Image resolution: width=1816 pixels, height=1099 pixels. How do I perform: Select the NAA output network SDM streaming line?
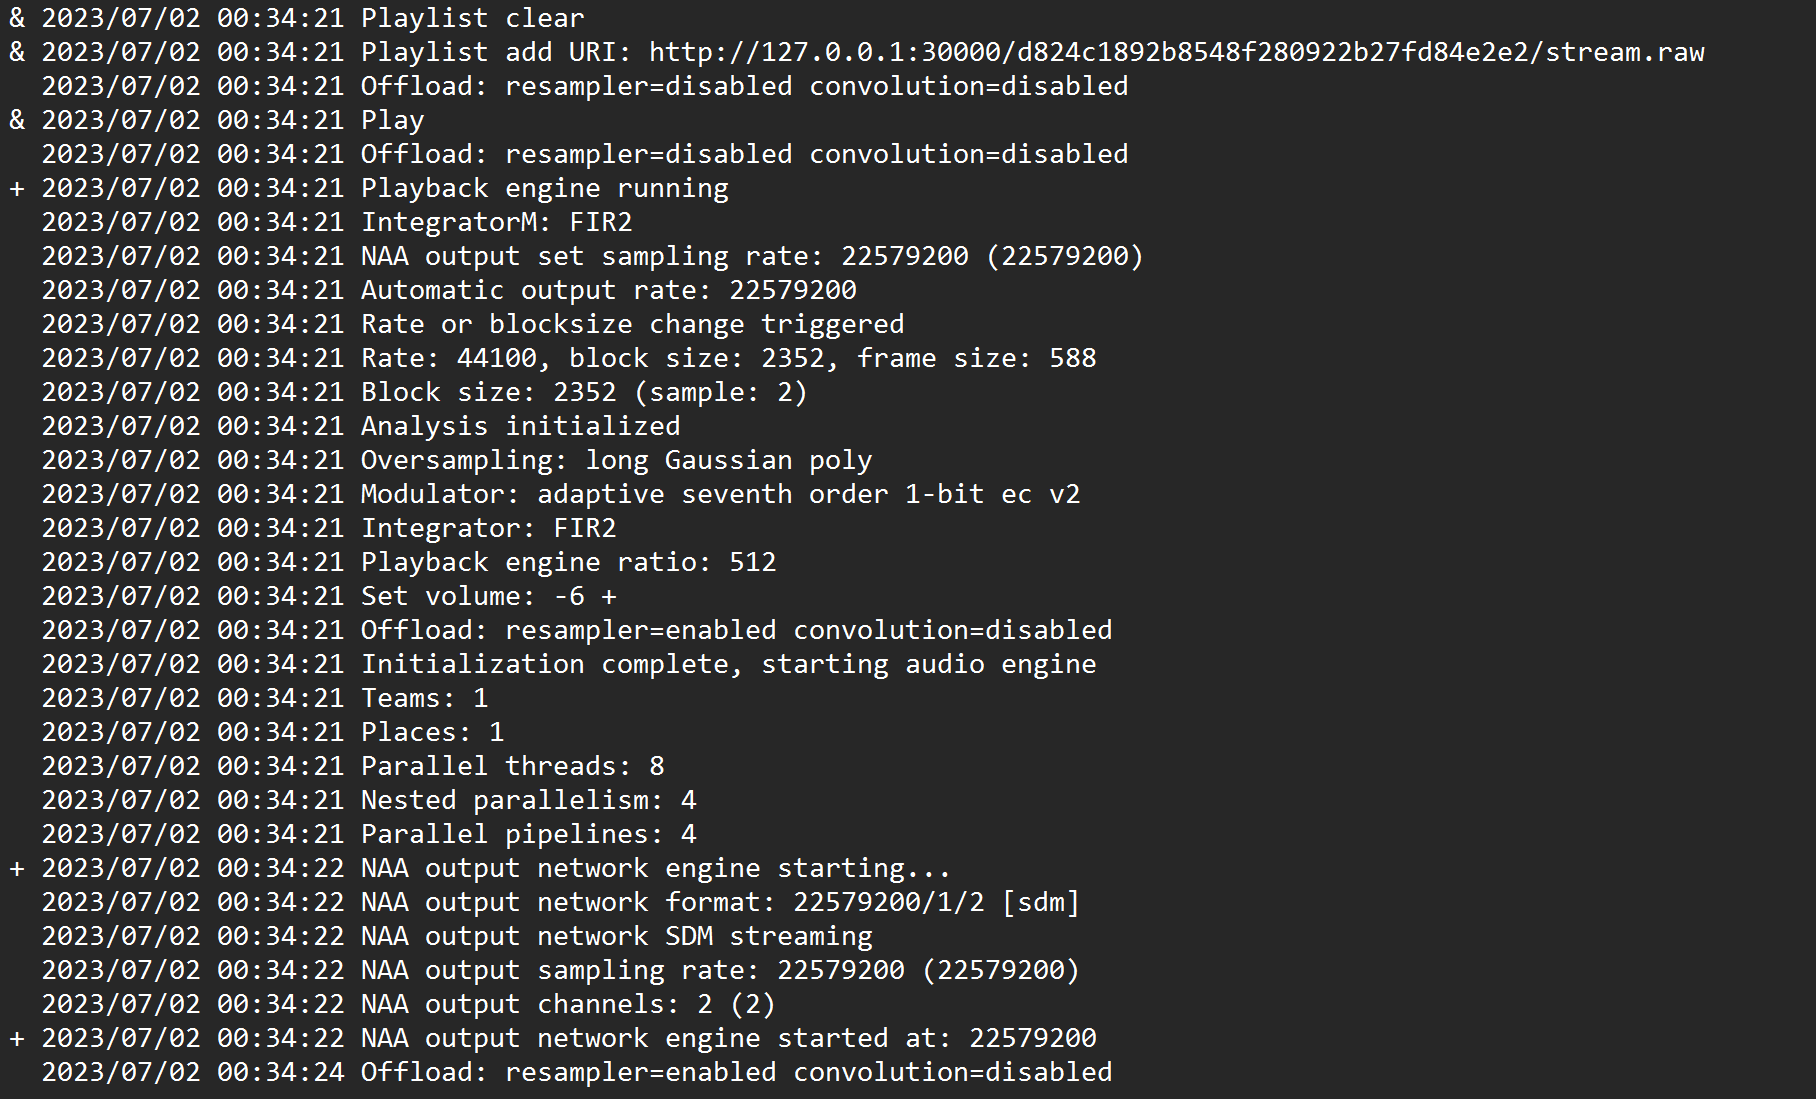(x=457, y=936)
